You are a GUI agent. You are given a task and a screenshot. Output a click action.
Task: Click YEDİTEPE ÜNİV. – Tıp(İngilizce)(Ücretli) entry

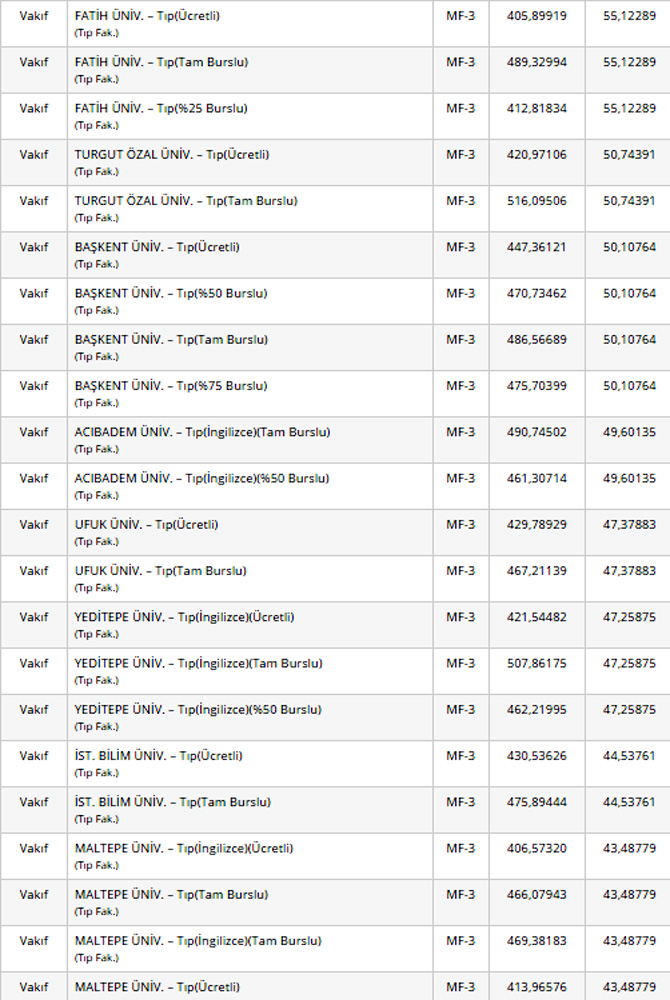(184, 616)
